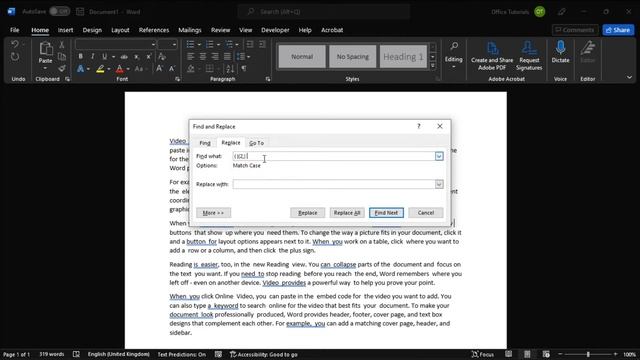
Task: Expand the Replace with history dropdown
Action: coord(439,184)
